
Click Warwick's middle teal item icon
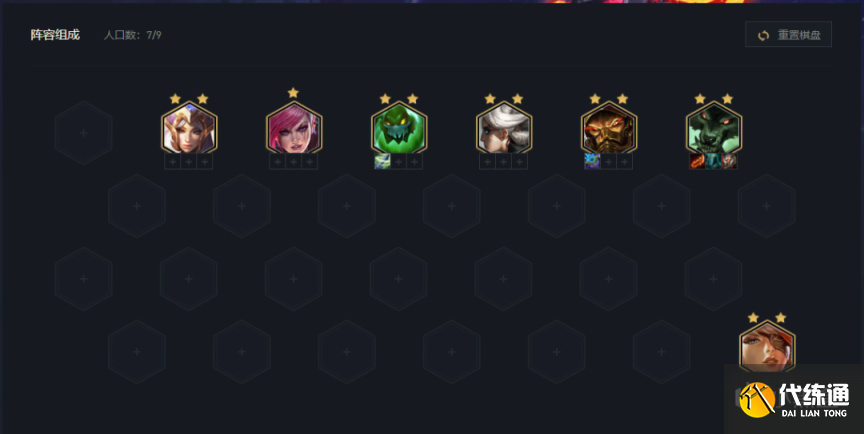(713, 161)
